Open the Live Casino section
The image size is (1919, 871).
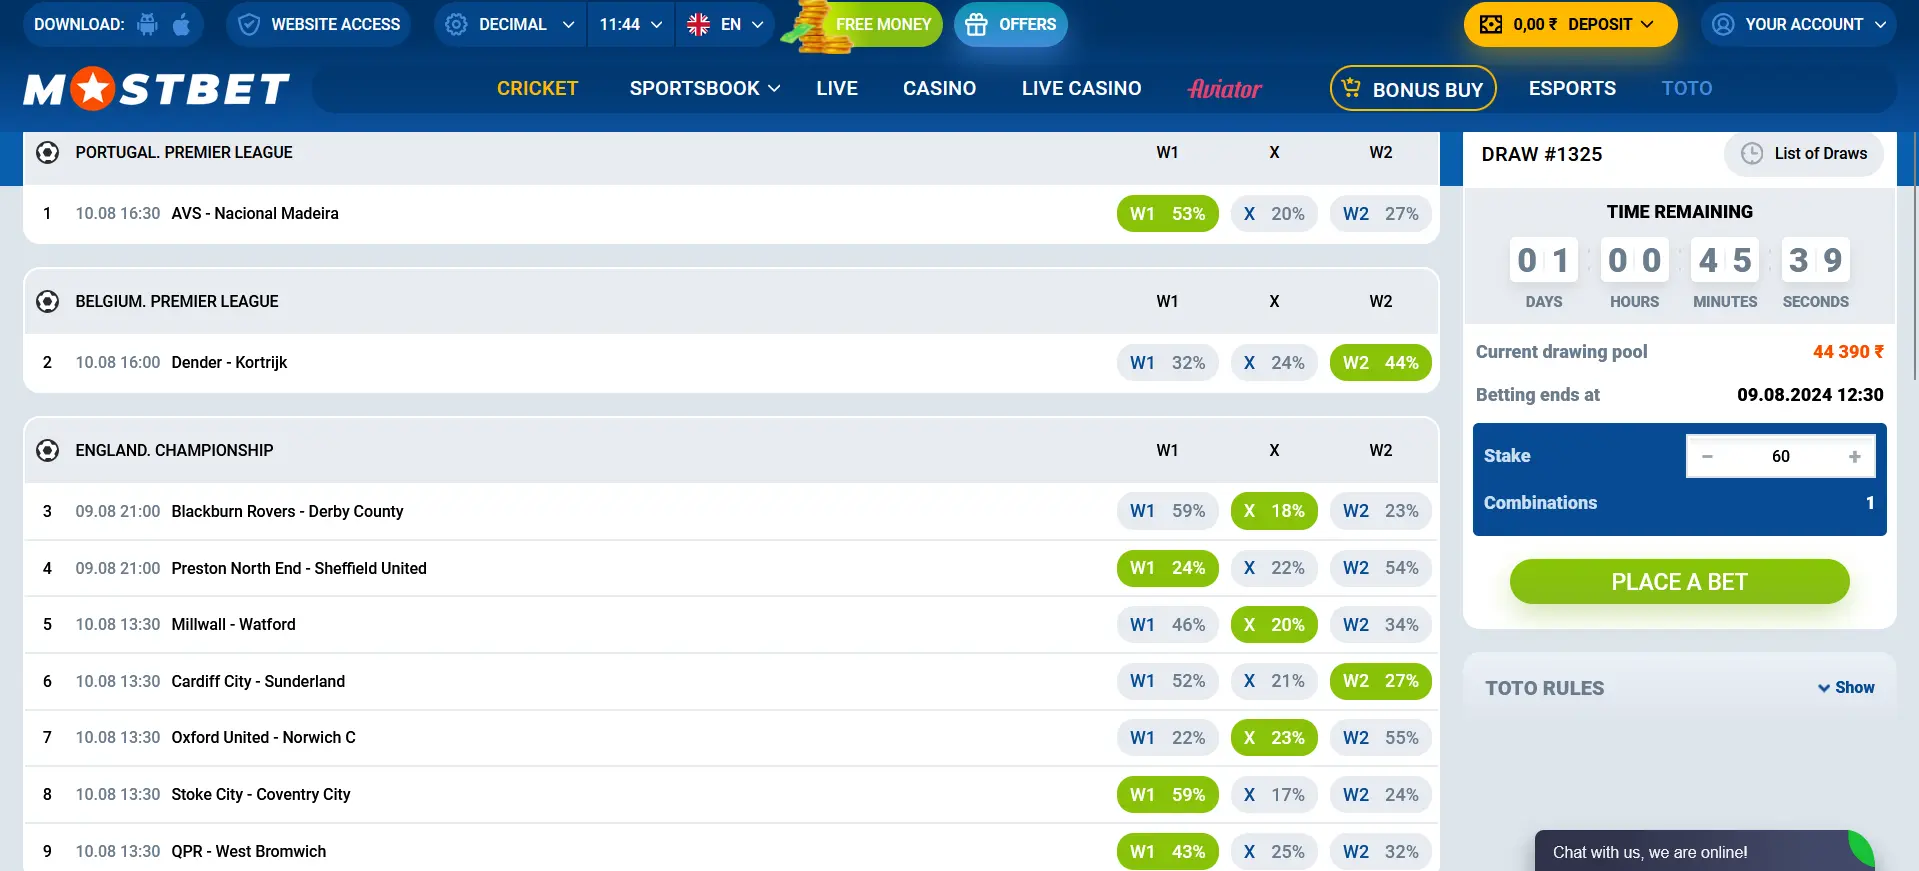pyautogui.click(x=1081, y=89)
